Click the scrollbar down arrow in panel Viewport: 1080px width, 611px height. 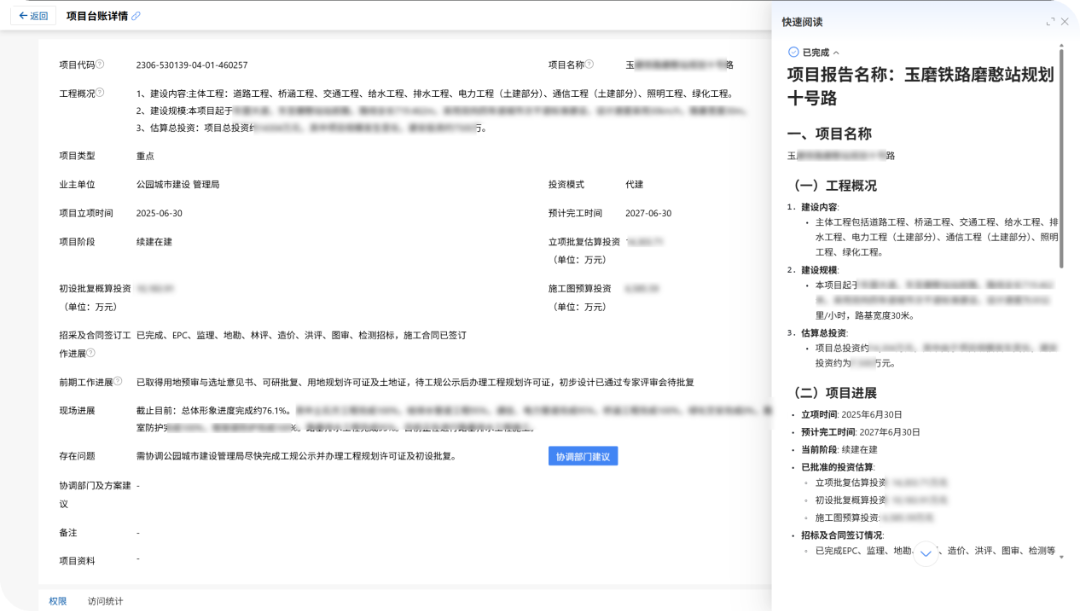click(1062, 557)
